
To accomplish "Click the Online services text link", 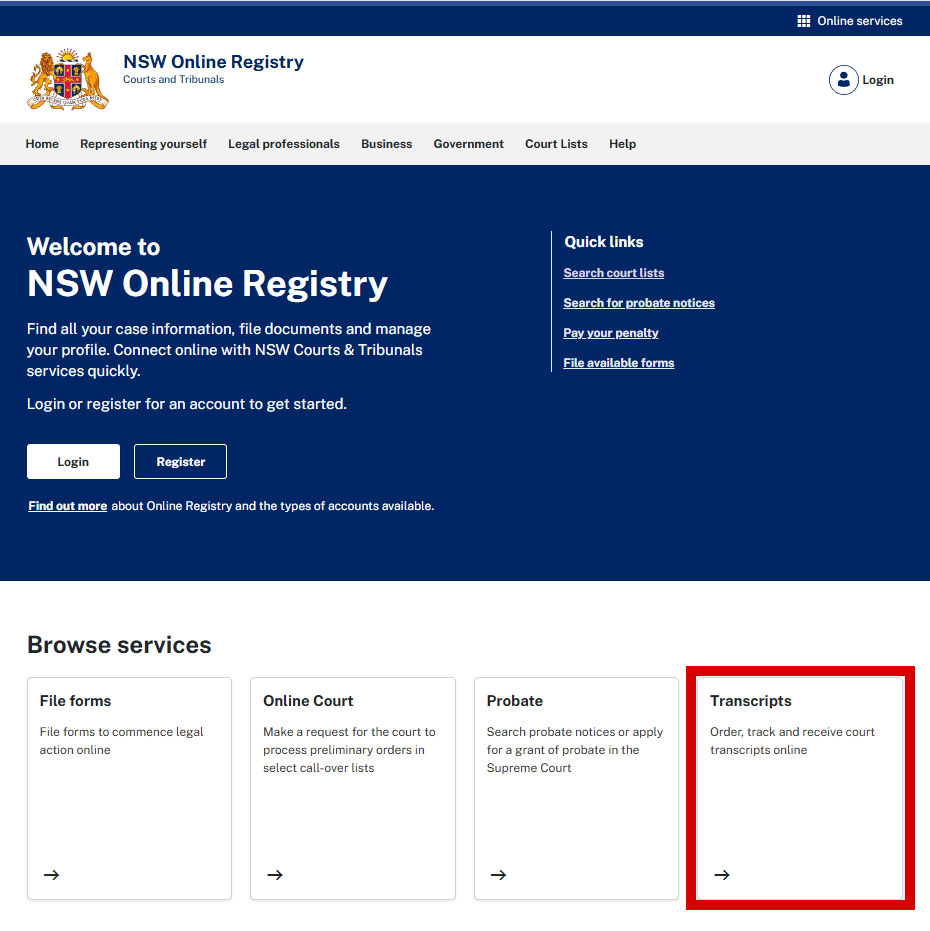I will [859, 21].
